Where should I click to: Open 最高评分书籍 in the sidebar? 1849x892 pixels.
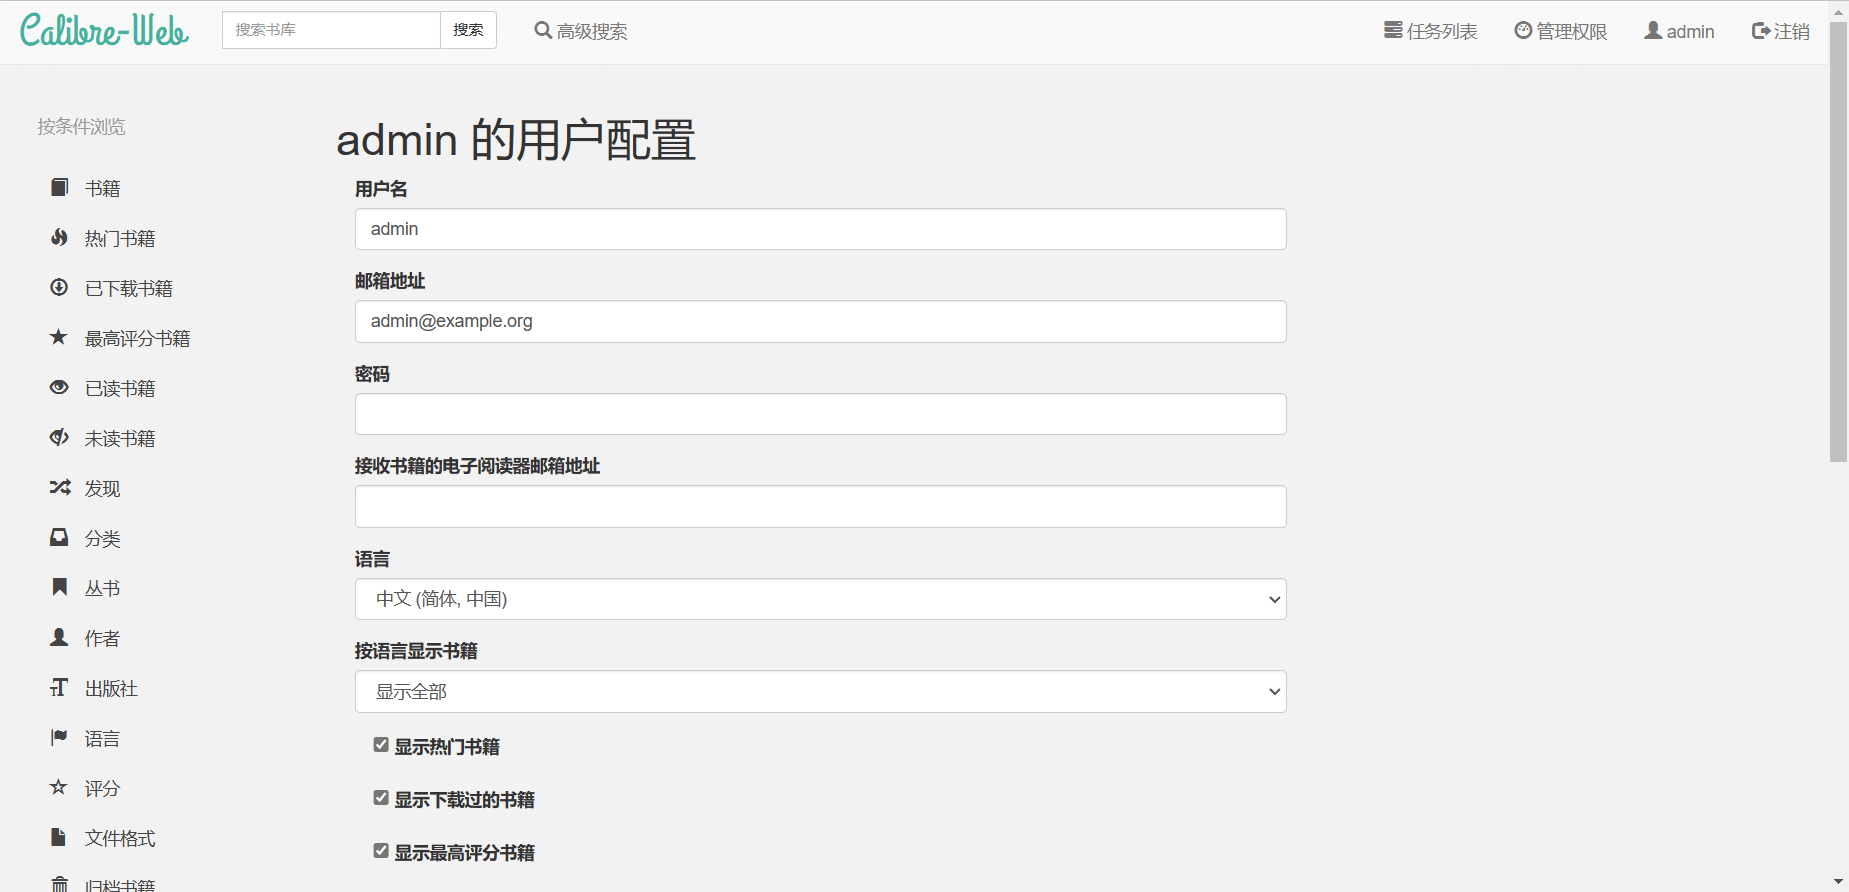pyautogui.click(x=137, y=338)
